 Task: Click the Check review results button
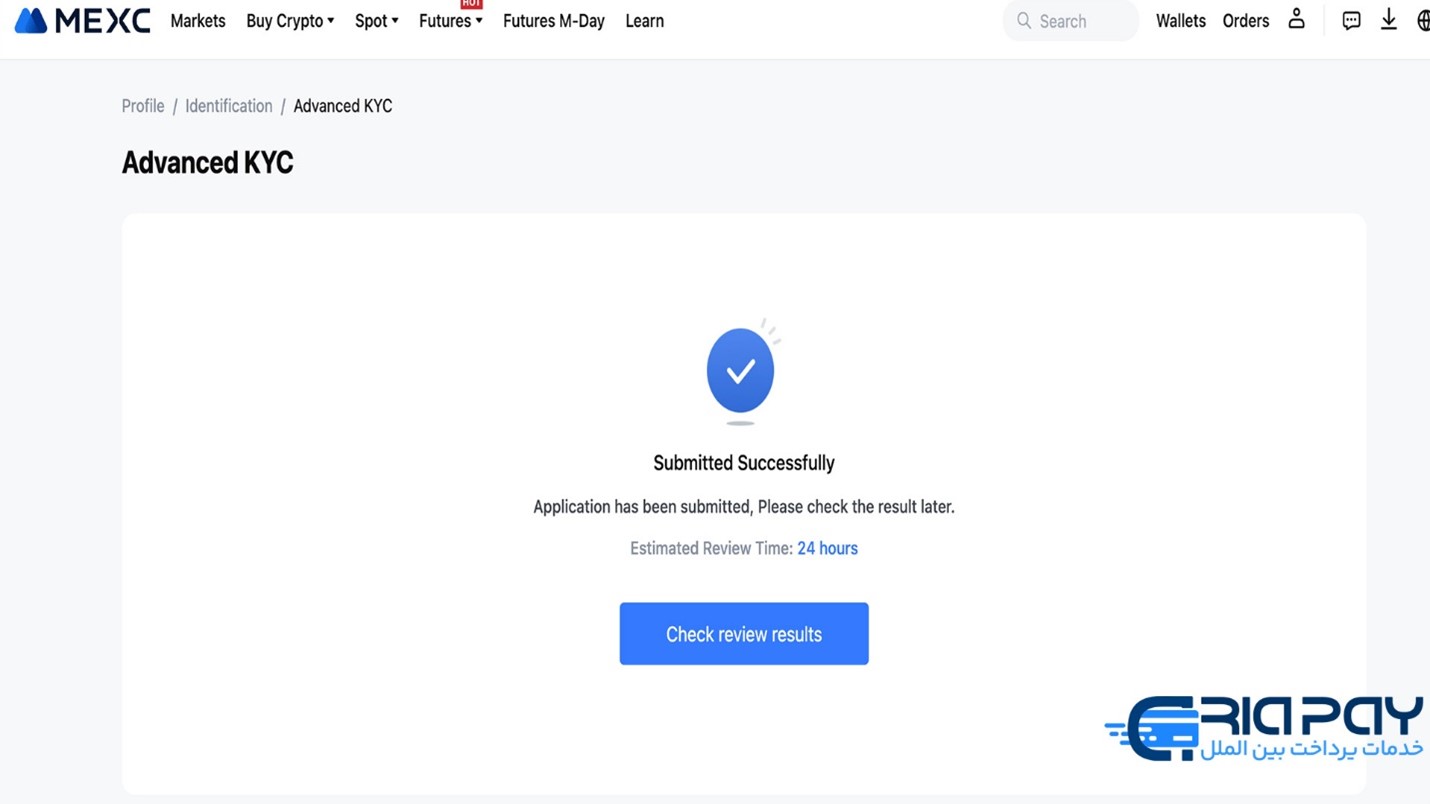click(744, 634)
